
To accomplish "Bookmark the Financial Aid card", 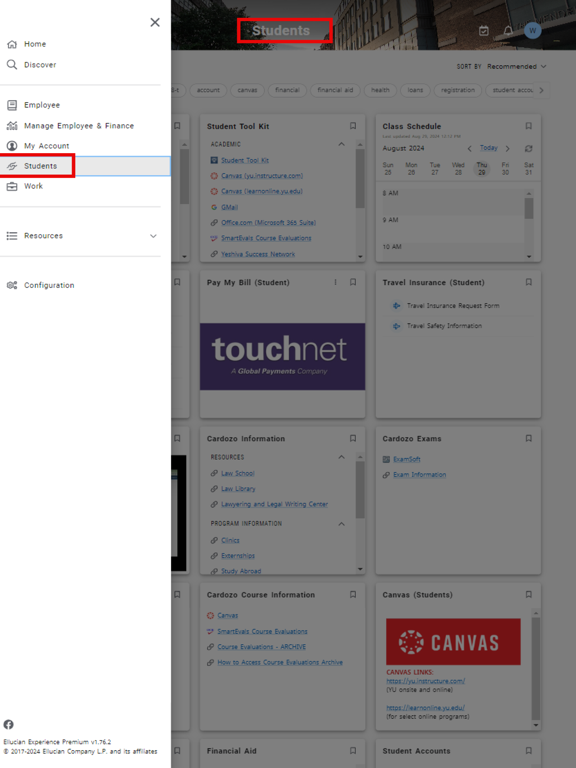I will 353,750.
